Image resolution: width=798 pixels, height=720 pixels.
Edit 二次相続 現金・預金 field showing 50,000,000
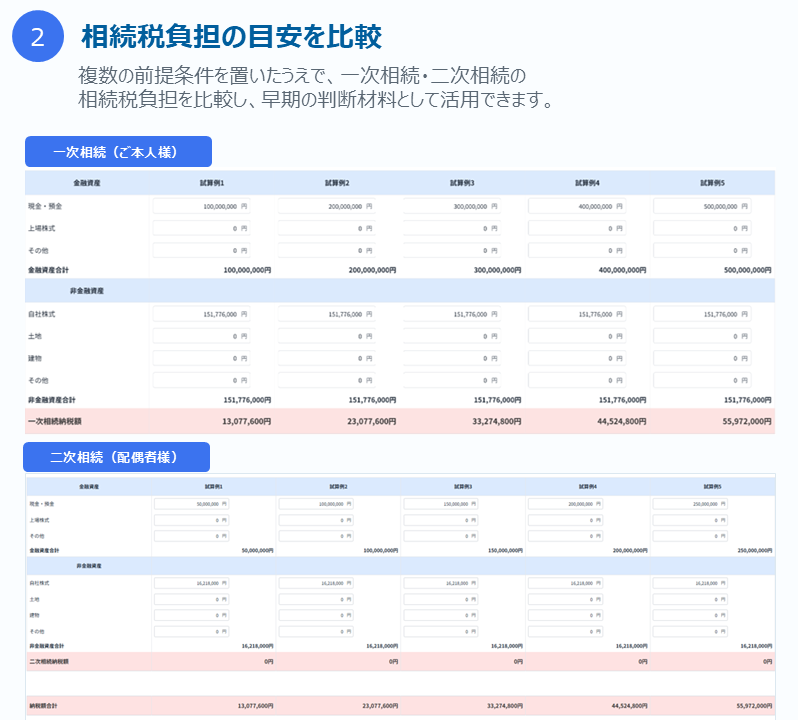point(191,504)
